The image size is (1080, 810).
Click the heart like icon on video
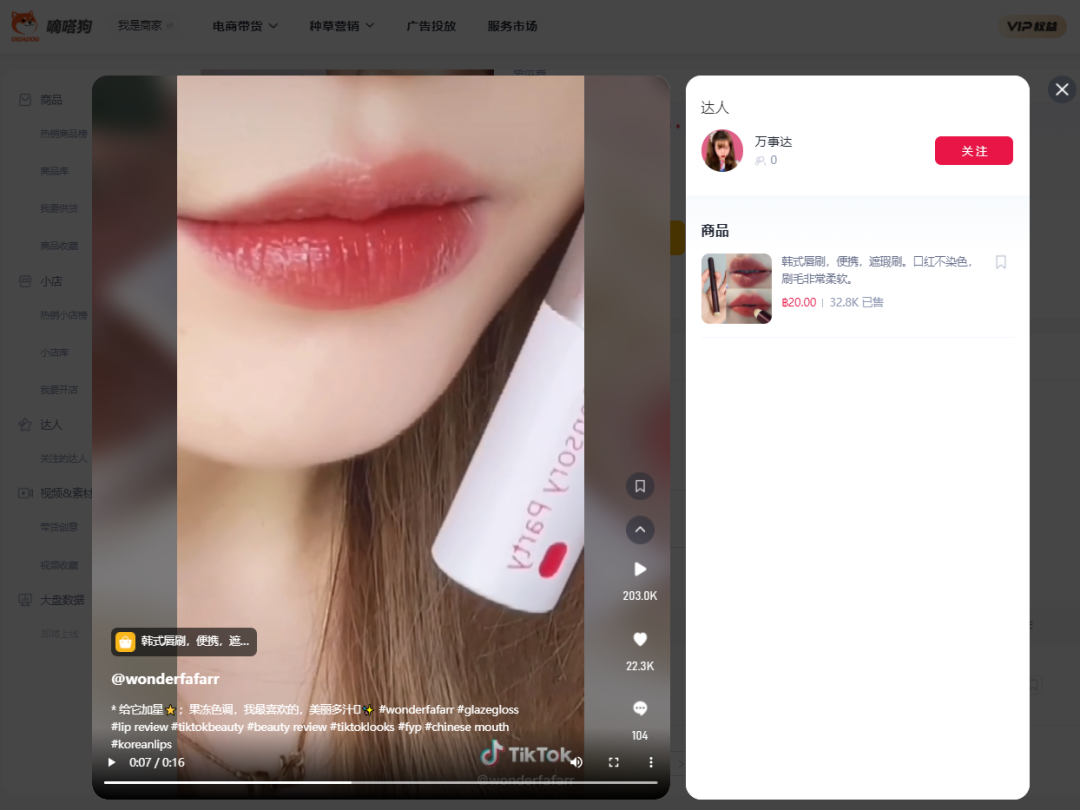(640, 639)
